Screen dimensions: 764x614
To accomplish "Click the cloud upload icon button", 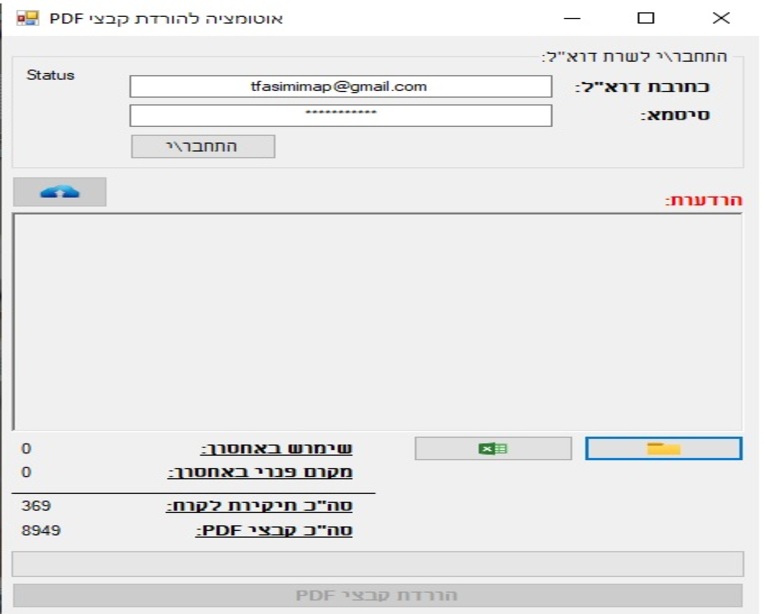I will click(x=59, y=192).
